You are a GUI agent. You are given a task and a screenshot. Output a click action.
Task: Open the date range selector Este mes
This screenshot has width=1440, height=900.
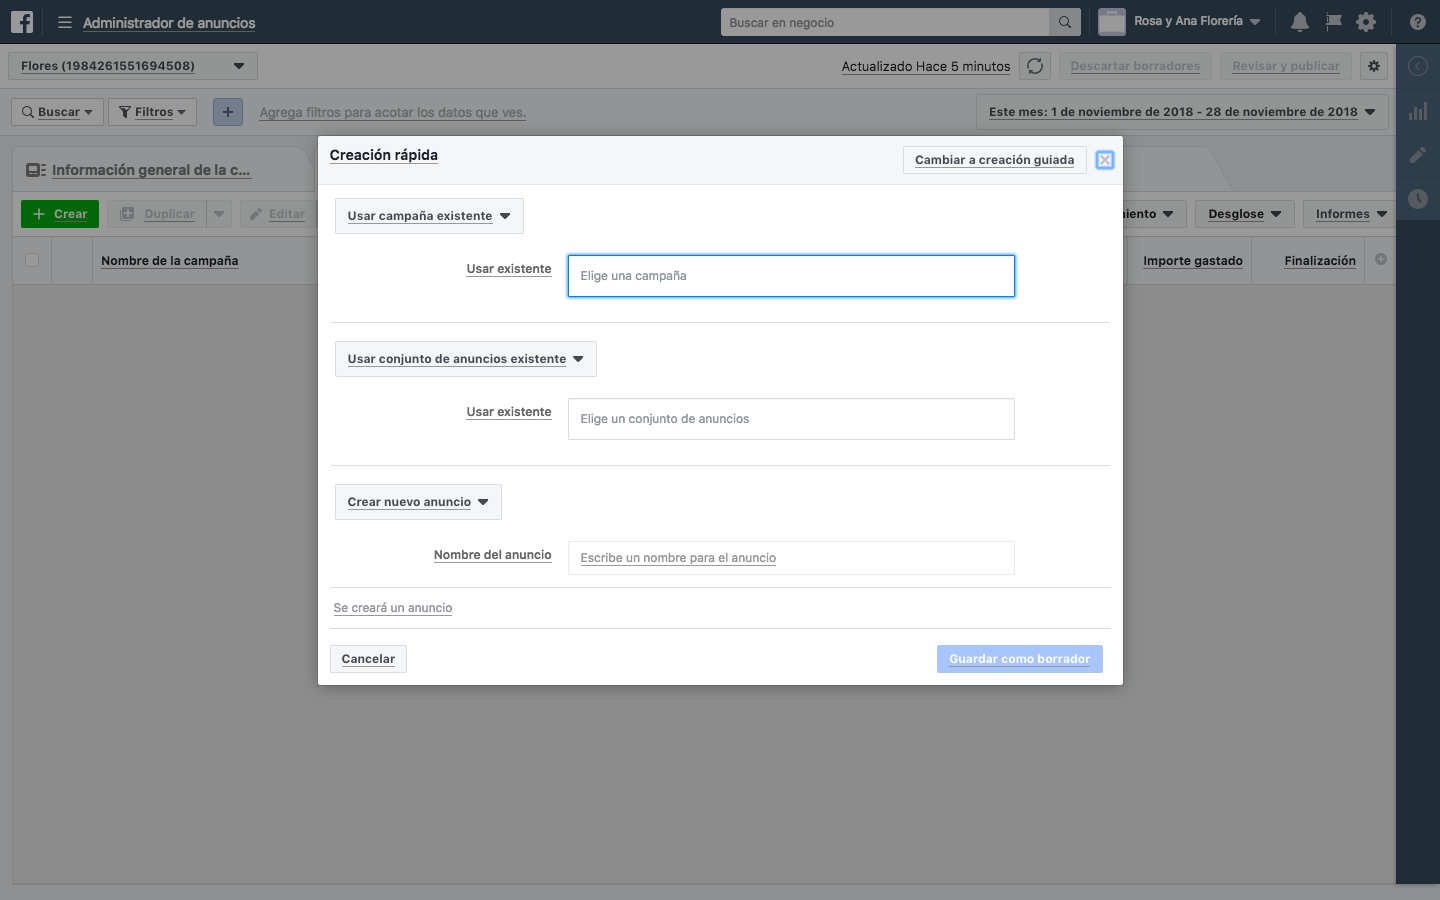(1182, 112)
